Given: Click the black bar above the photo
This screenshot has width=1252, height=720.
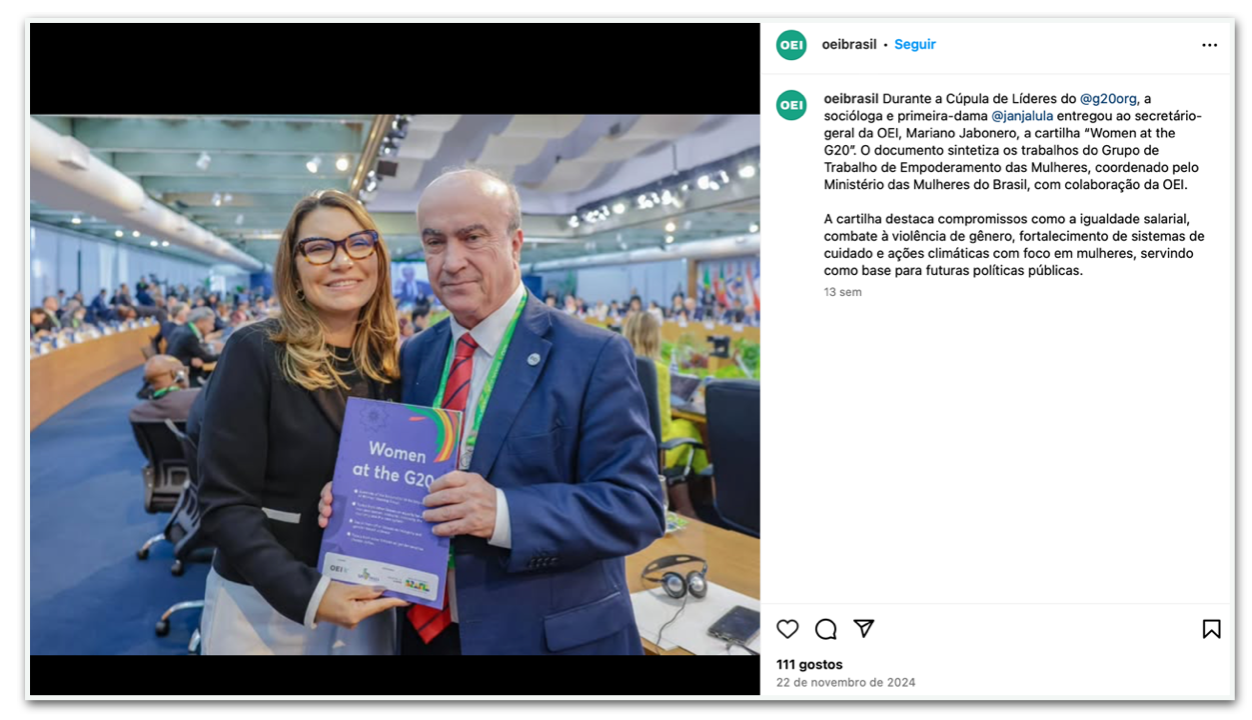Looking at the screenshot, I should point(395,69).
